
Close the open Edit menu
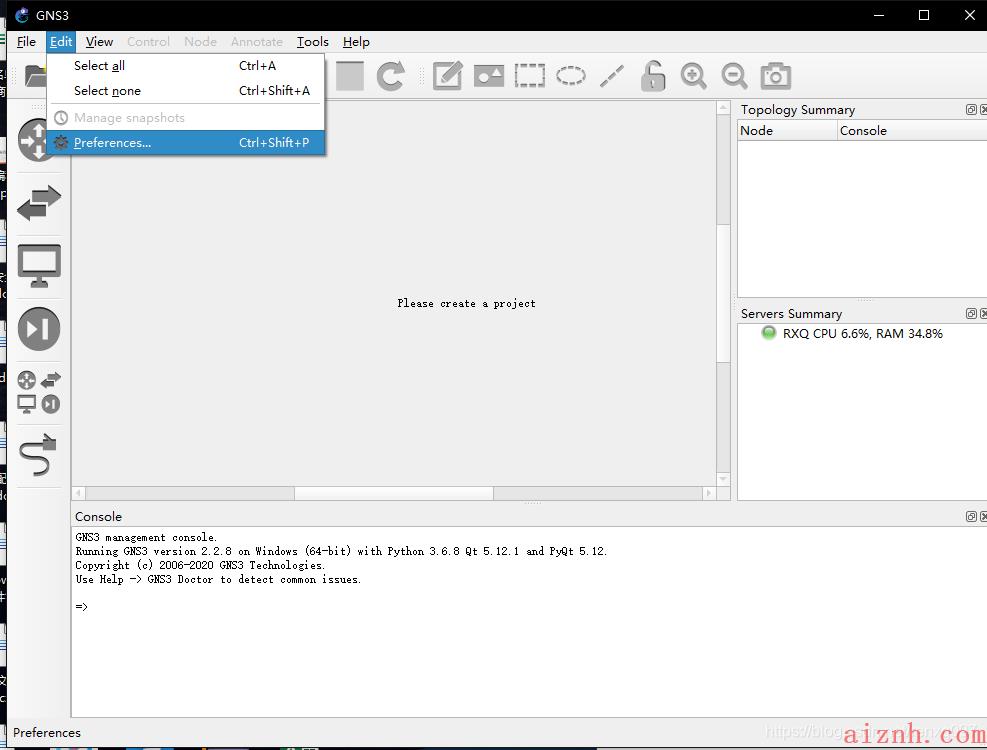coord(61,42)
